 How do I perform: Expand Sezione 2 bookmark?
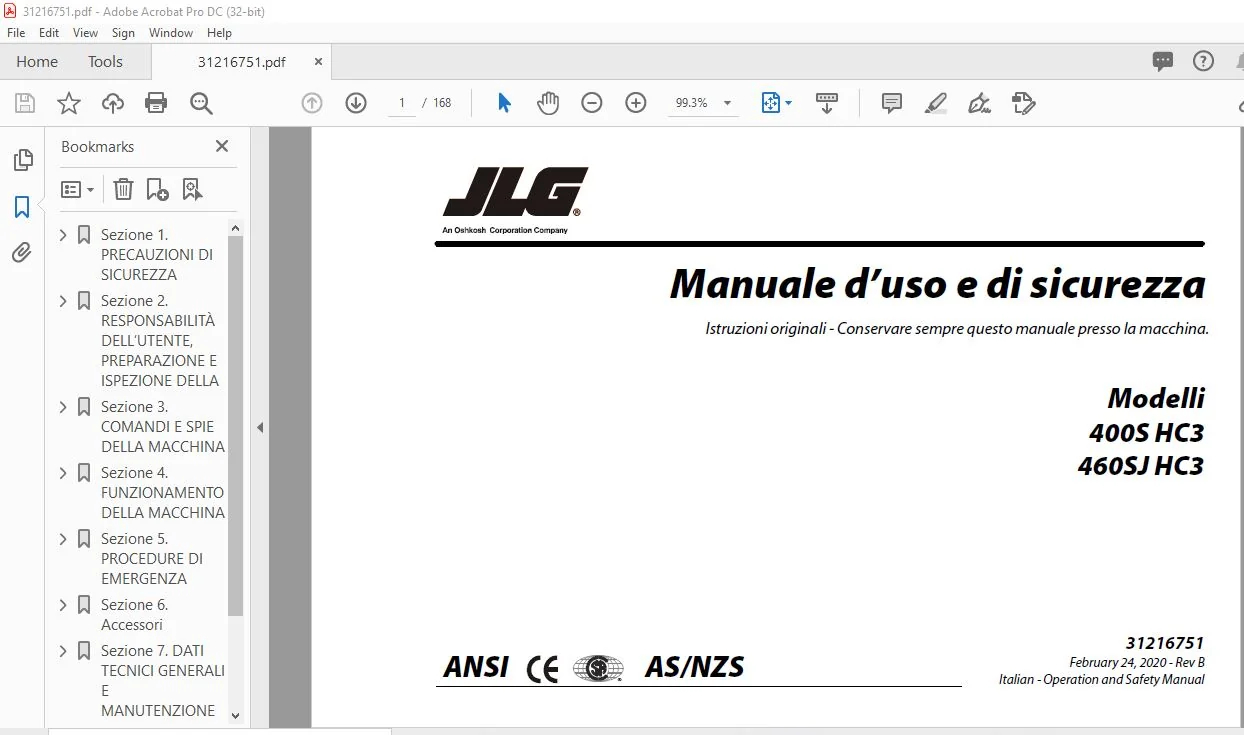(63, 301)
